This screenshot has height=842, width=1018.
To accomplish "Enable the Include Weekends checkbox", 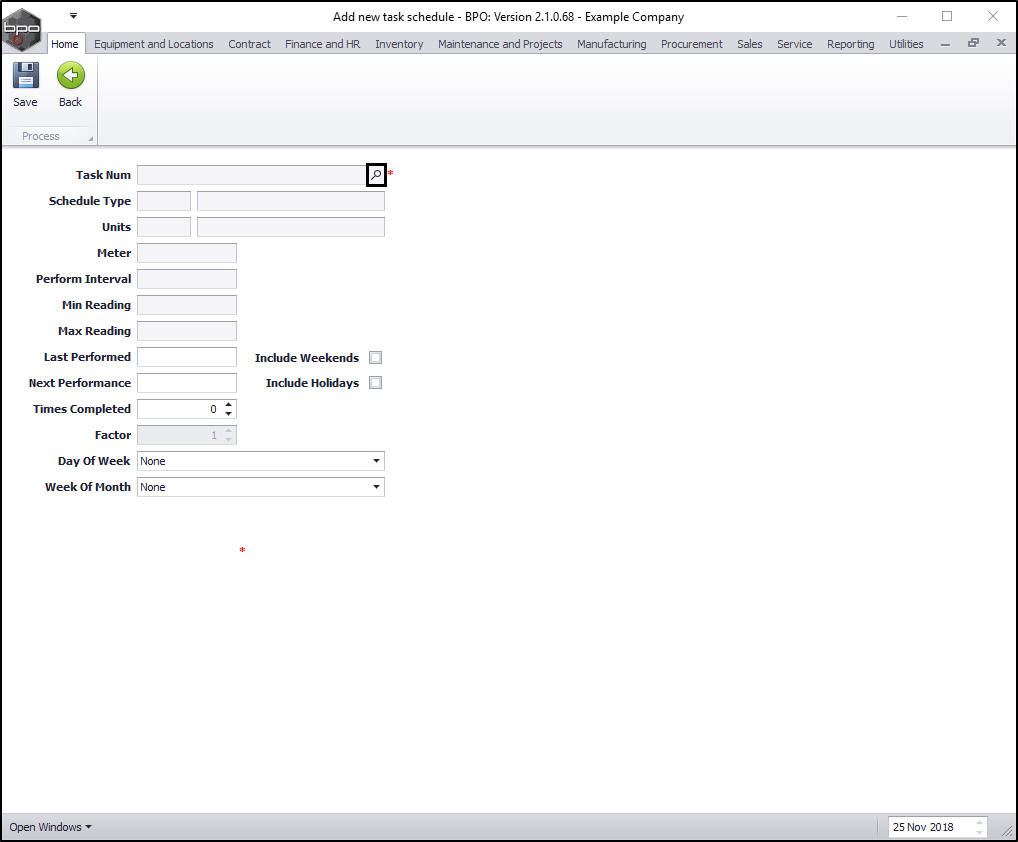I will tap(375, 358).
